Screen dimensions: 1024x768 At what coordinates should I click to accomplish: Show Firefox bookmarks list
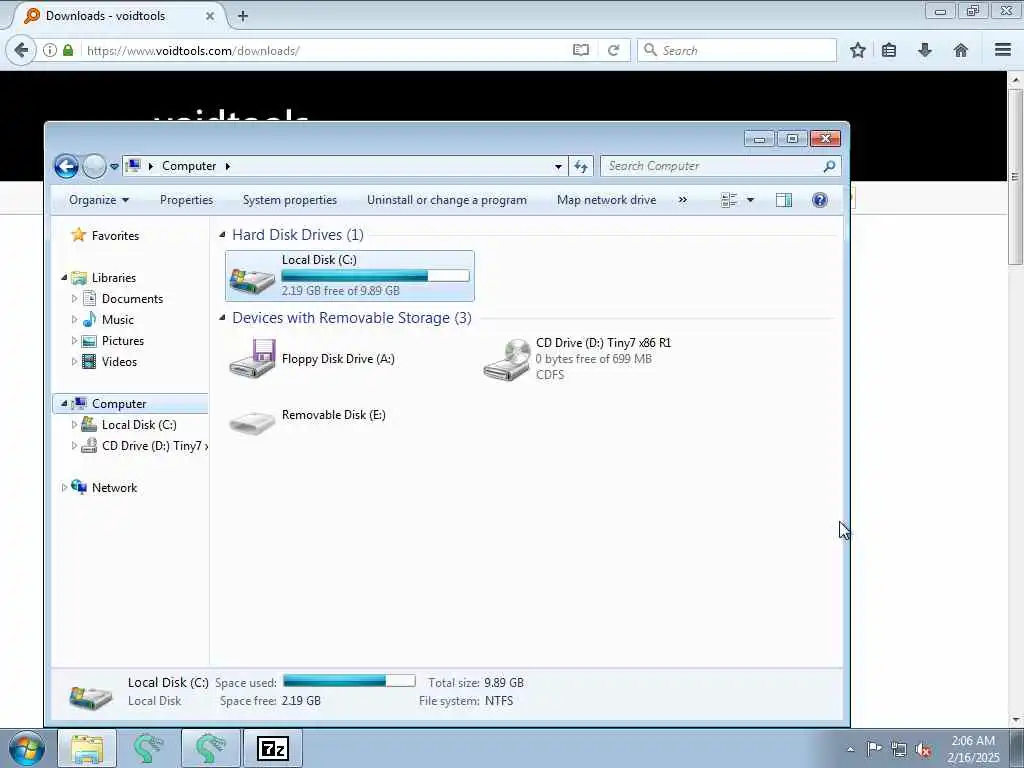click(x=889, y=50)
